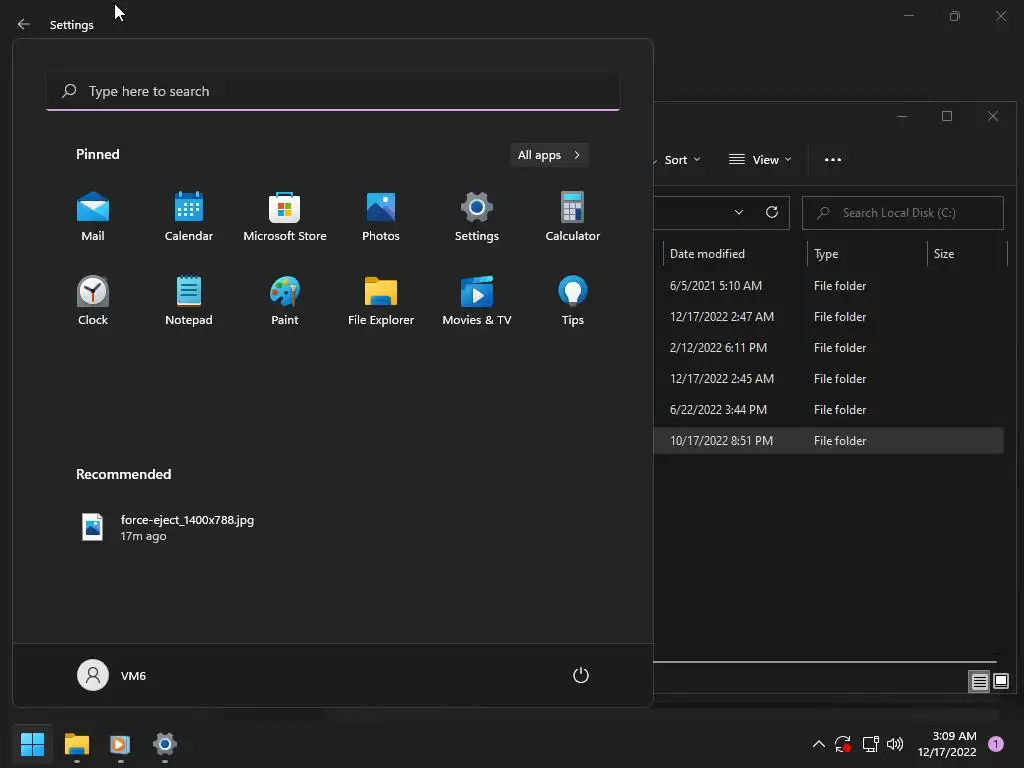Viewport: 1024px width, 768px height.
Task: Launch the Photos app
Action: [381, 216]
